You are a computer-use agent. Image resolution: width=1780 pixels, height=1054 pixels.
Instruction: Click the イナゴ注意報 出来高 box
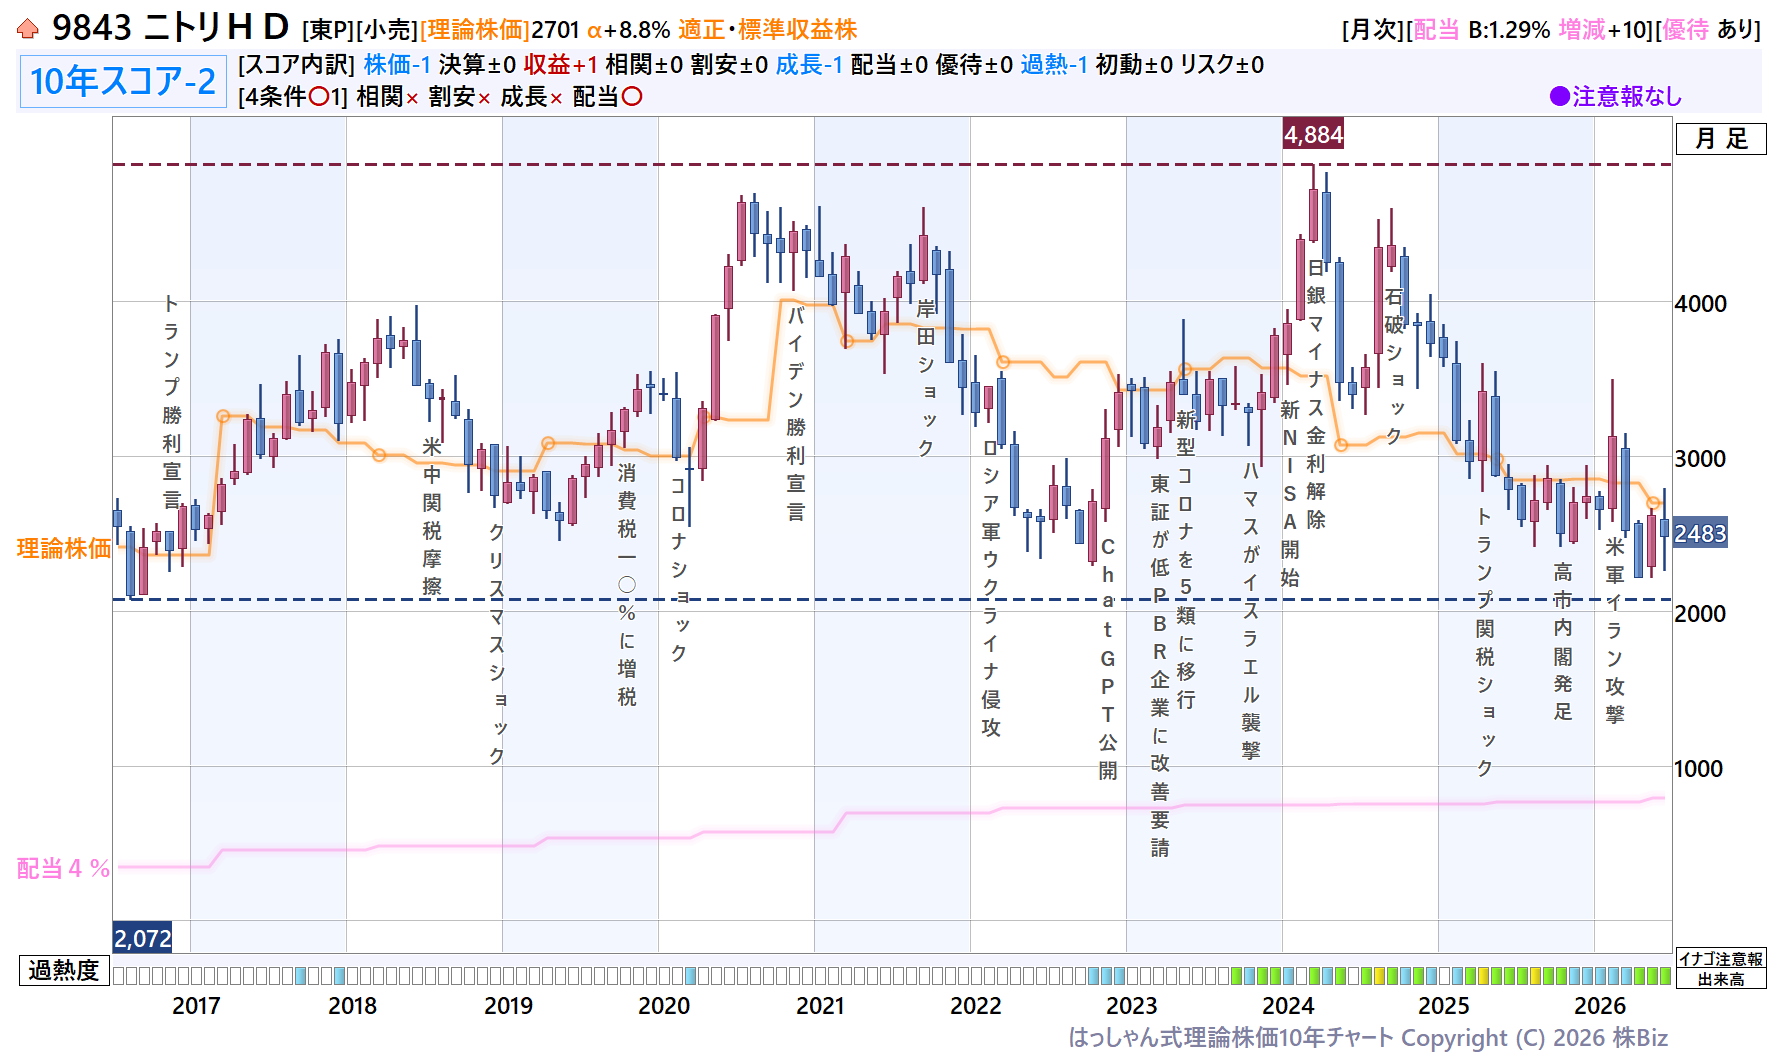pyautogui.click(x=1721, y=969)
